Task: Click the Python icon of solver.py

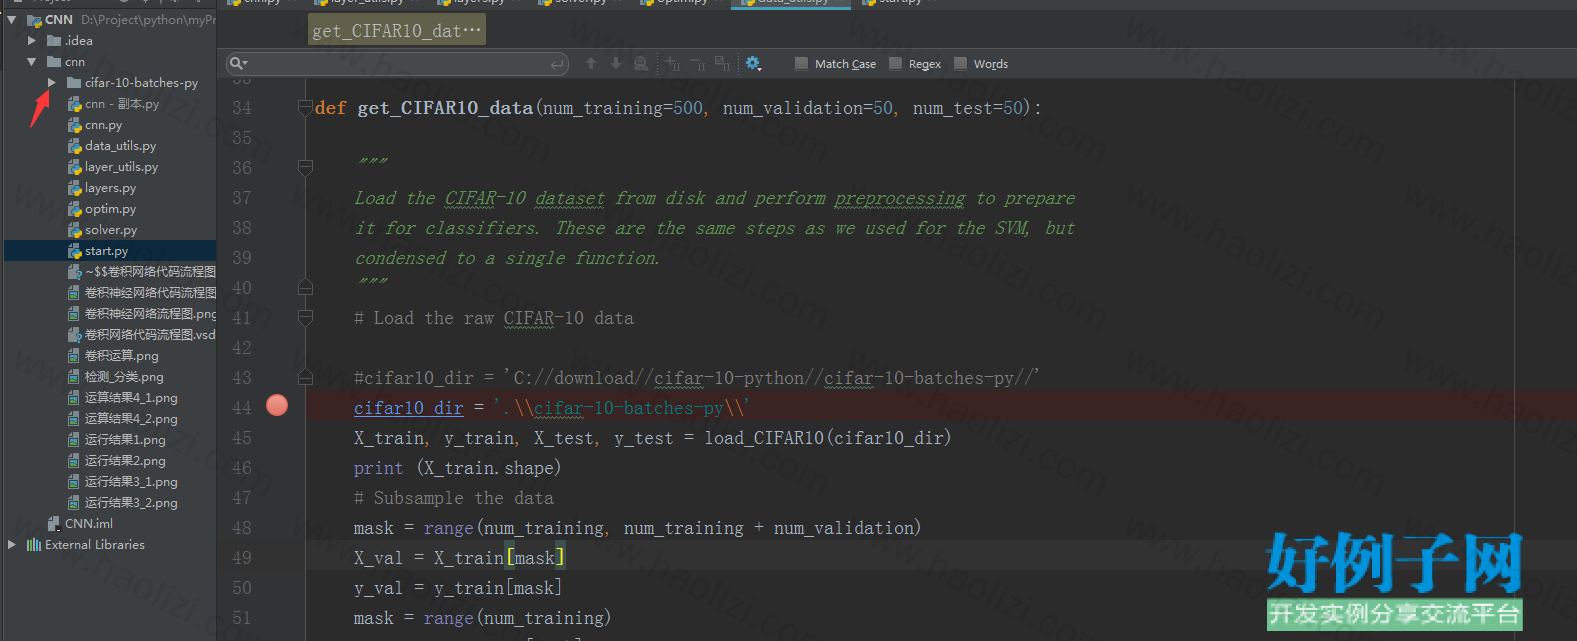Action: tap(74, 230)
